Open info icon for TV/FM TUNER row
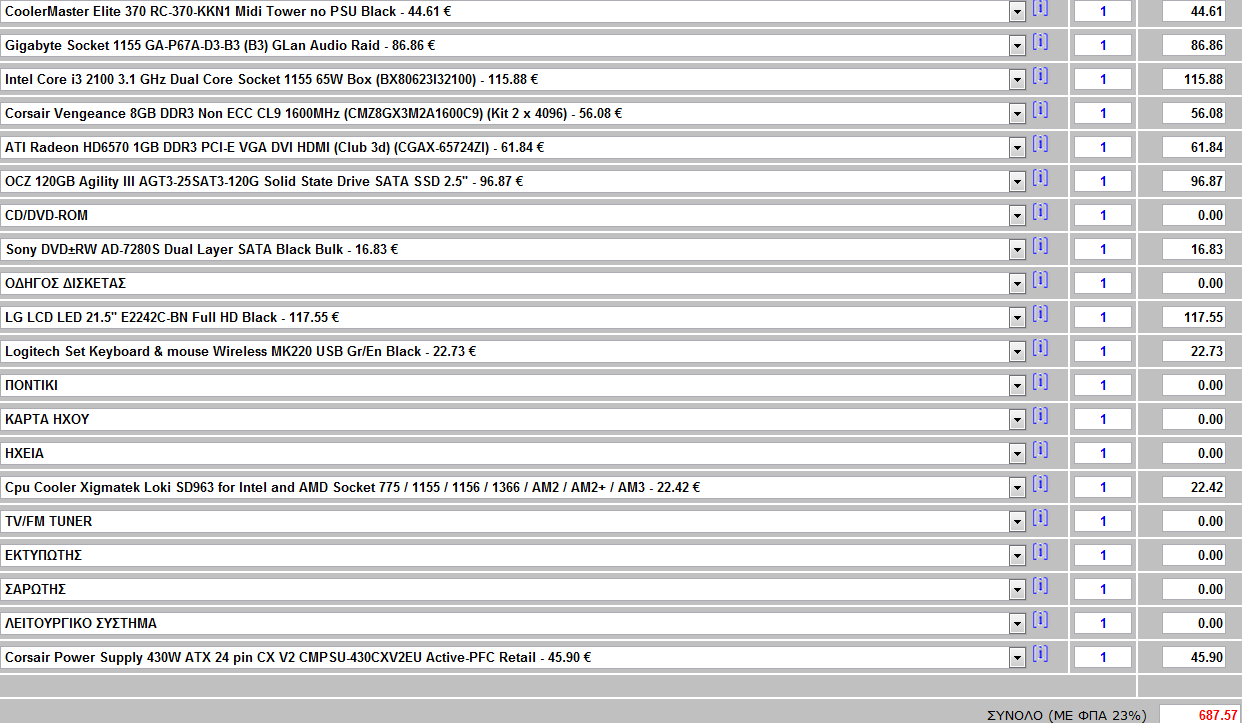1242x723 pixels. click(1040, 518)
